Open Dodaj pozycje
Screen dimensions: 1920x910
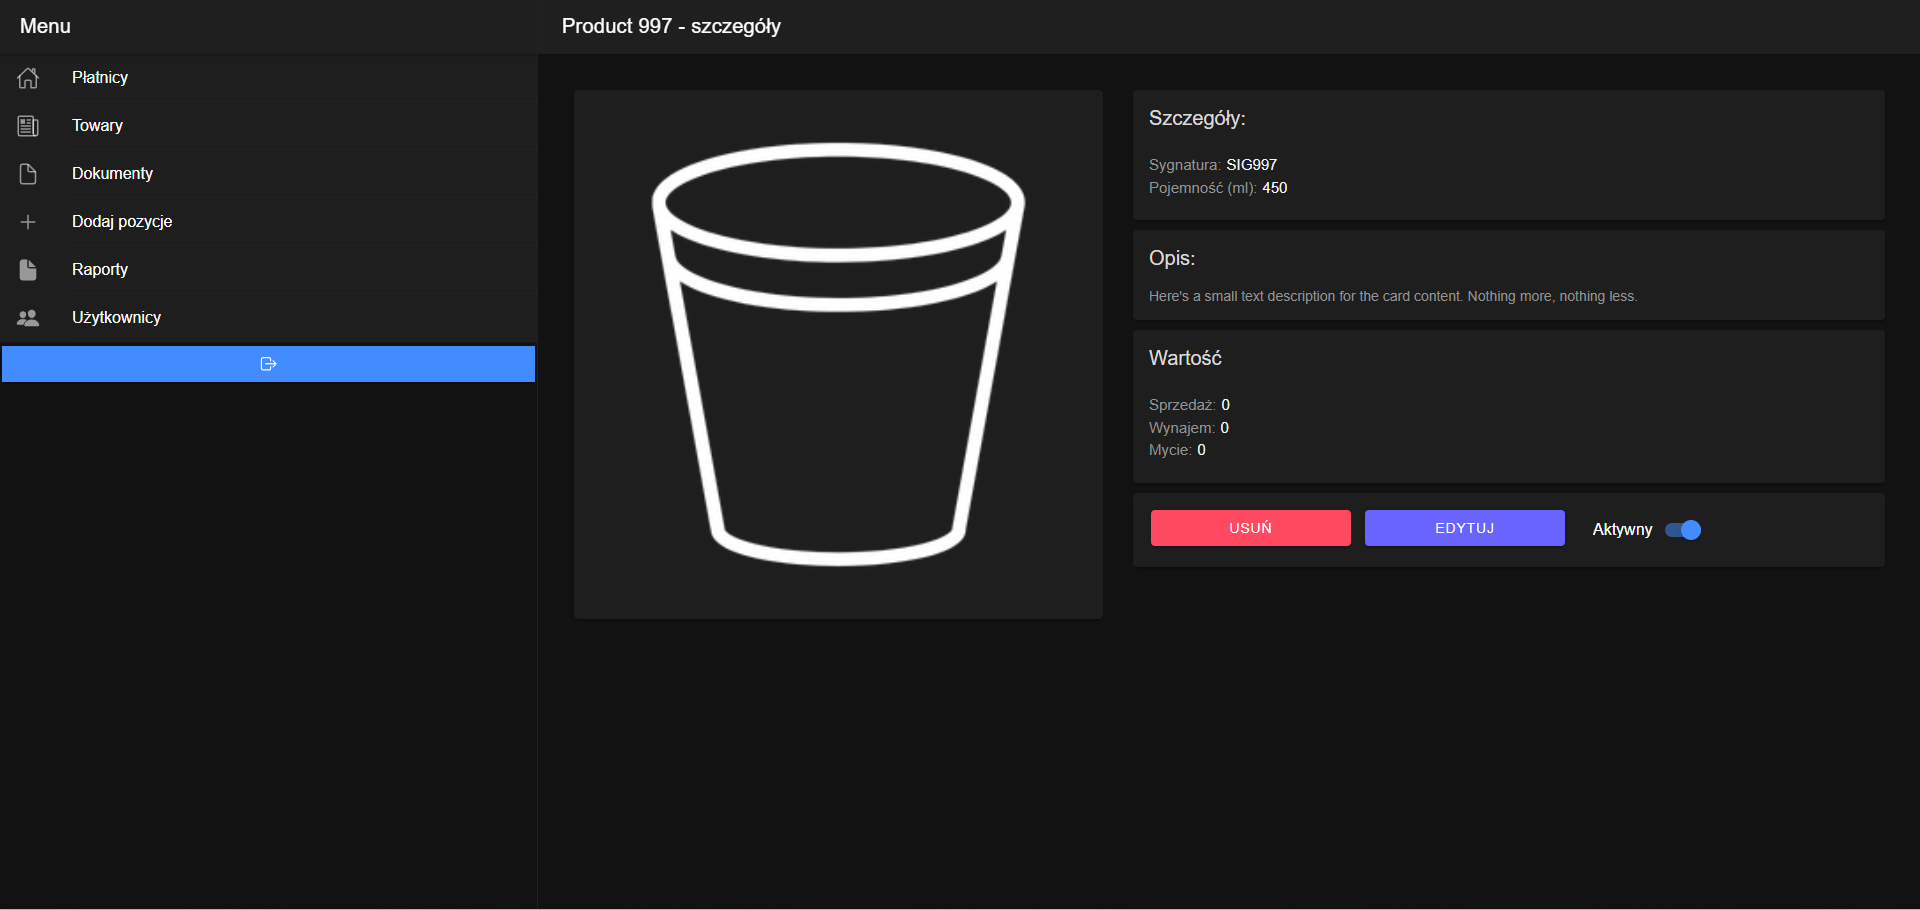coord(122,221)
